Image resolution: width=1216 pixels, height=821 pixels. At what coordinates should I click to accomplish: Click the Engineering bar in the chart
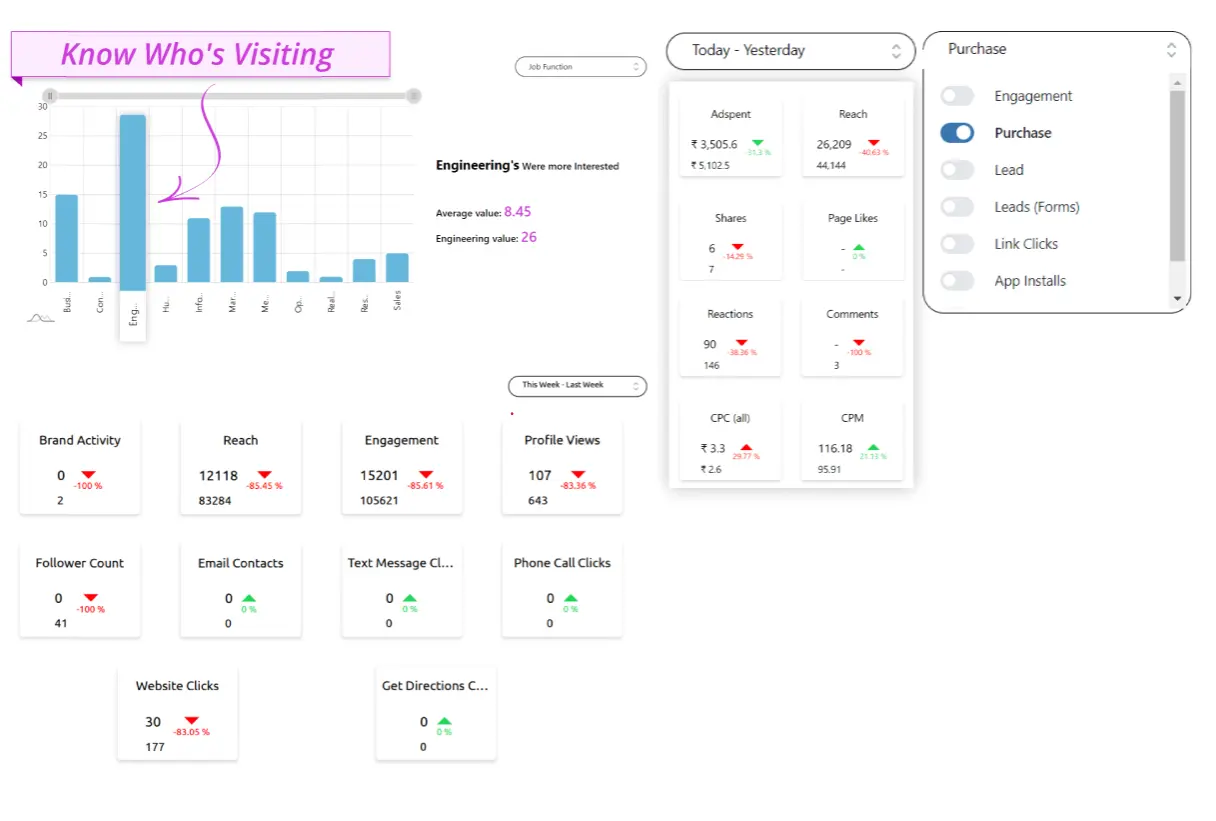pyautogui.click(x=133, y=202)
